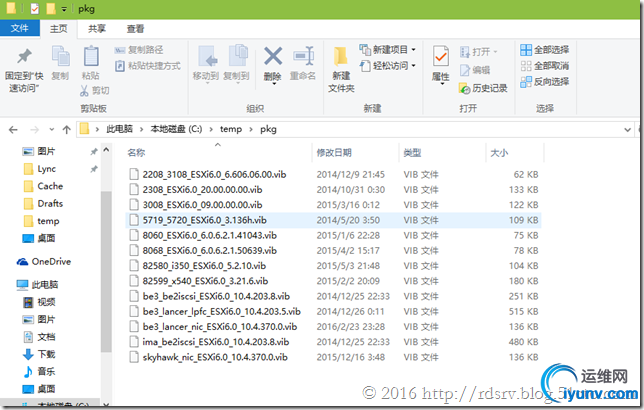
Task: Select OneDrive in navigation pane
Action: 44,262
